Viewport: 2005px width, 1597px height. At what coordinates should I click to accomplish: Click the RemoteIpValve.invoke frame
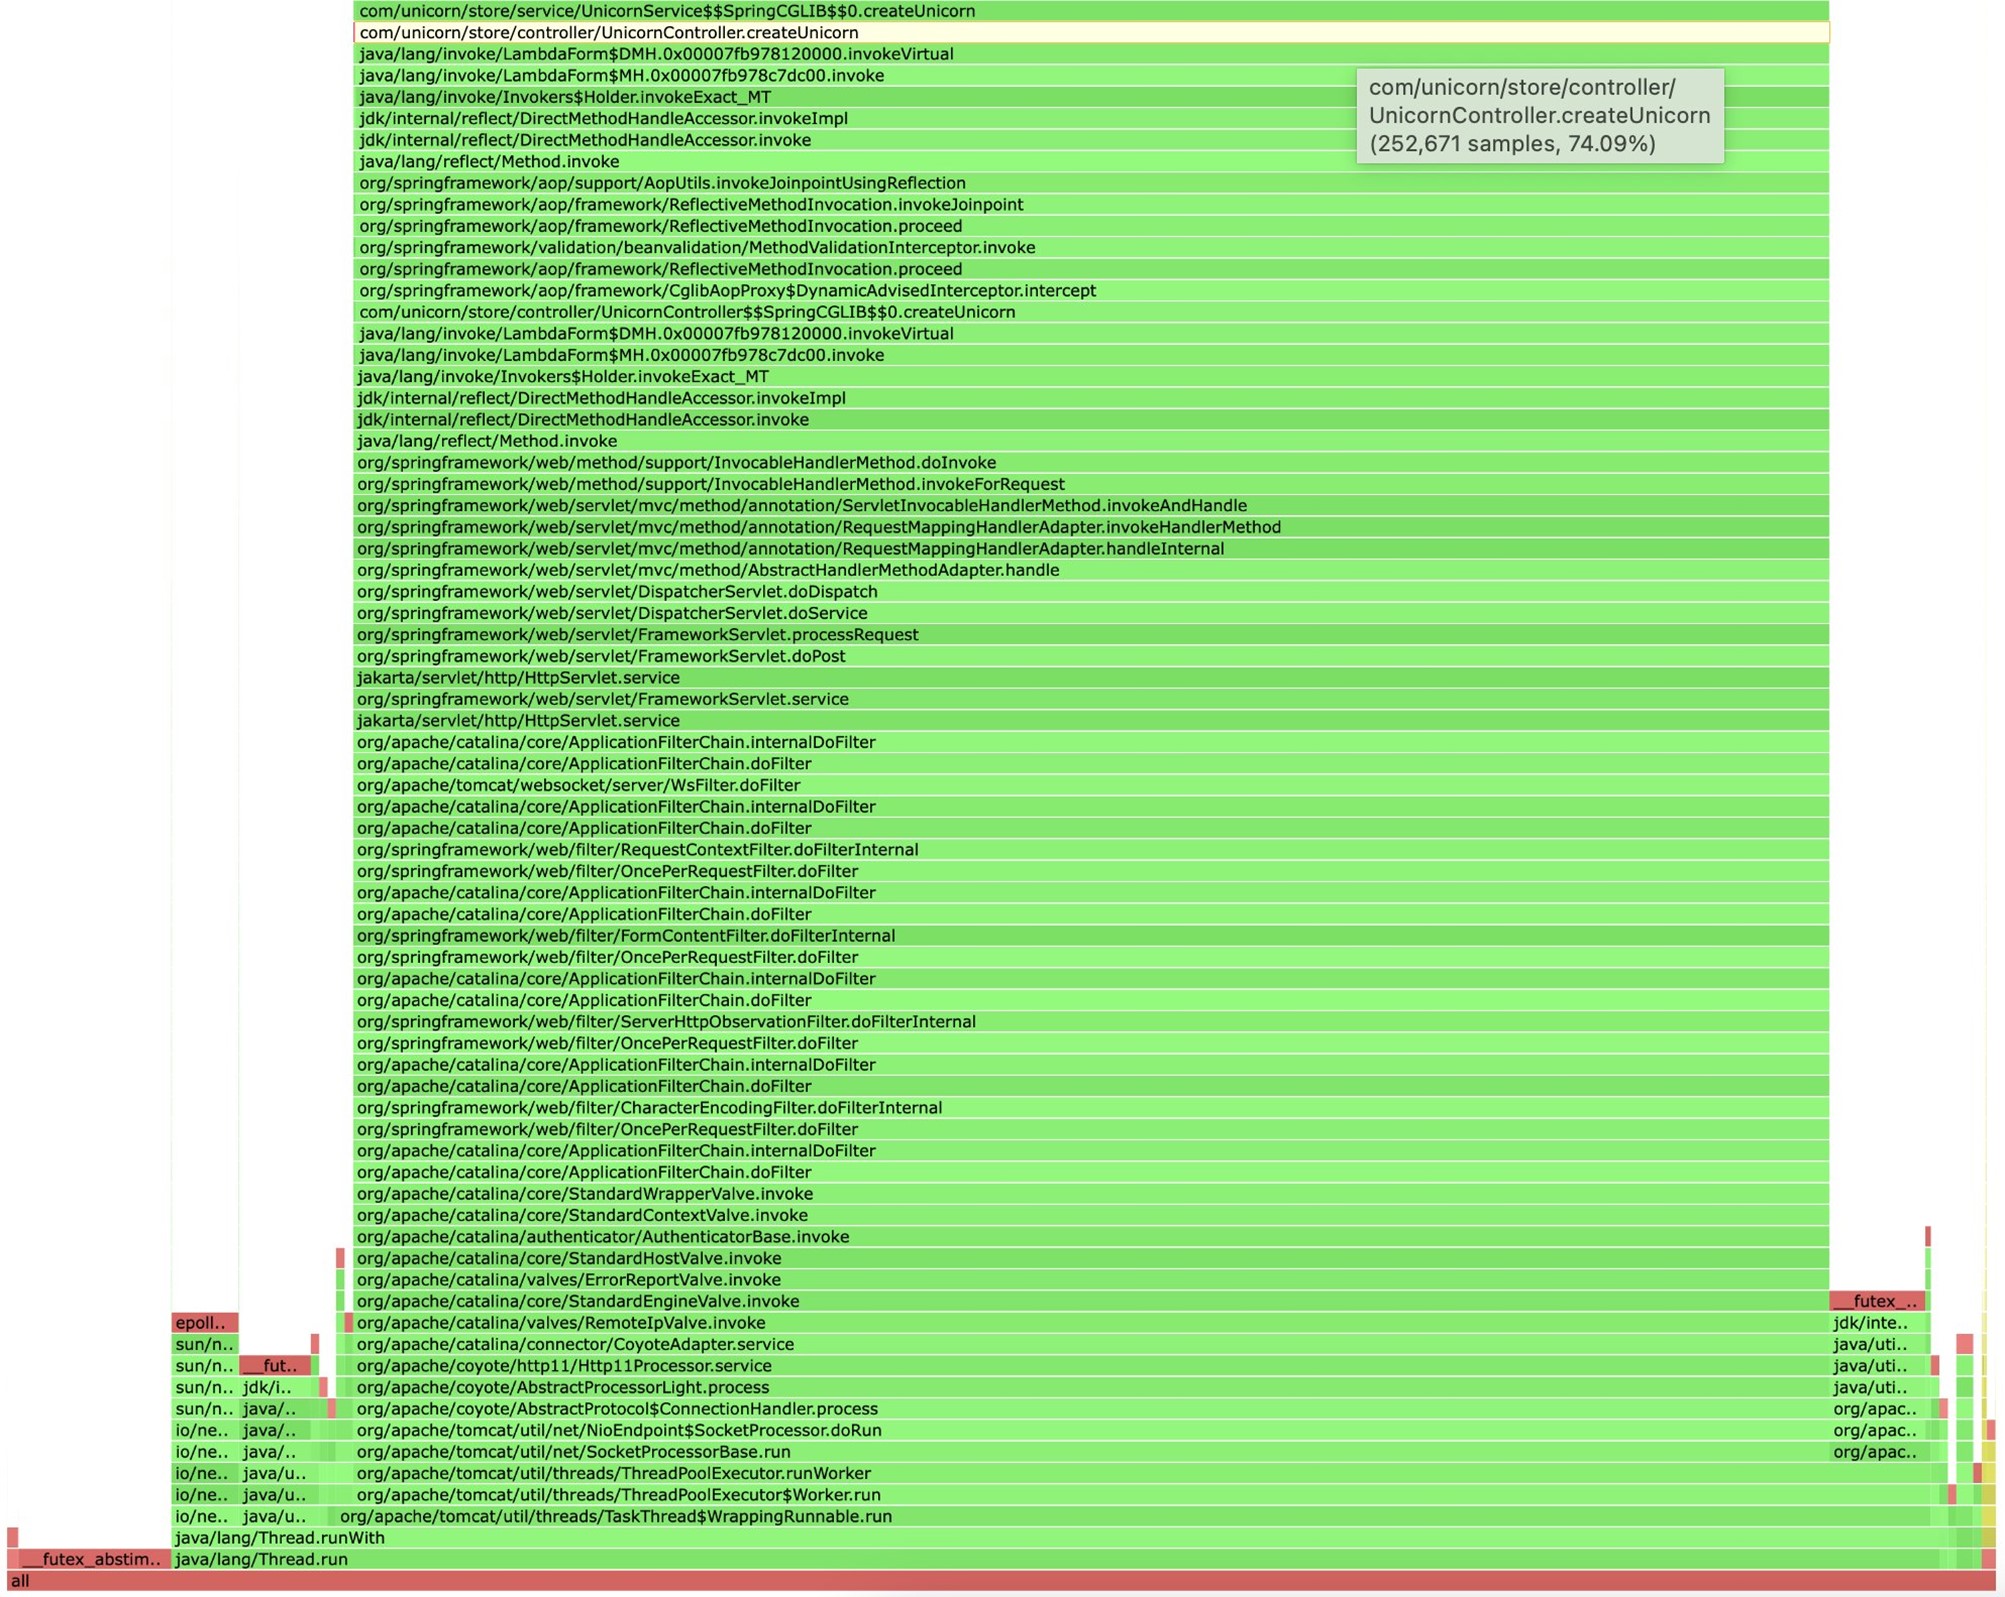click(x=1091, y=1323)
